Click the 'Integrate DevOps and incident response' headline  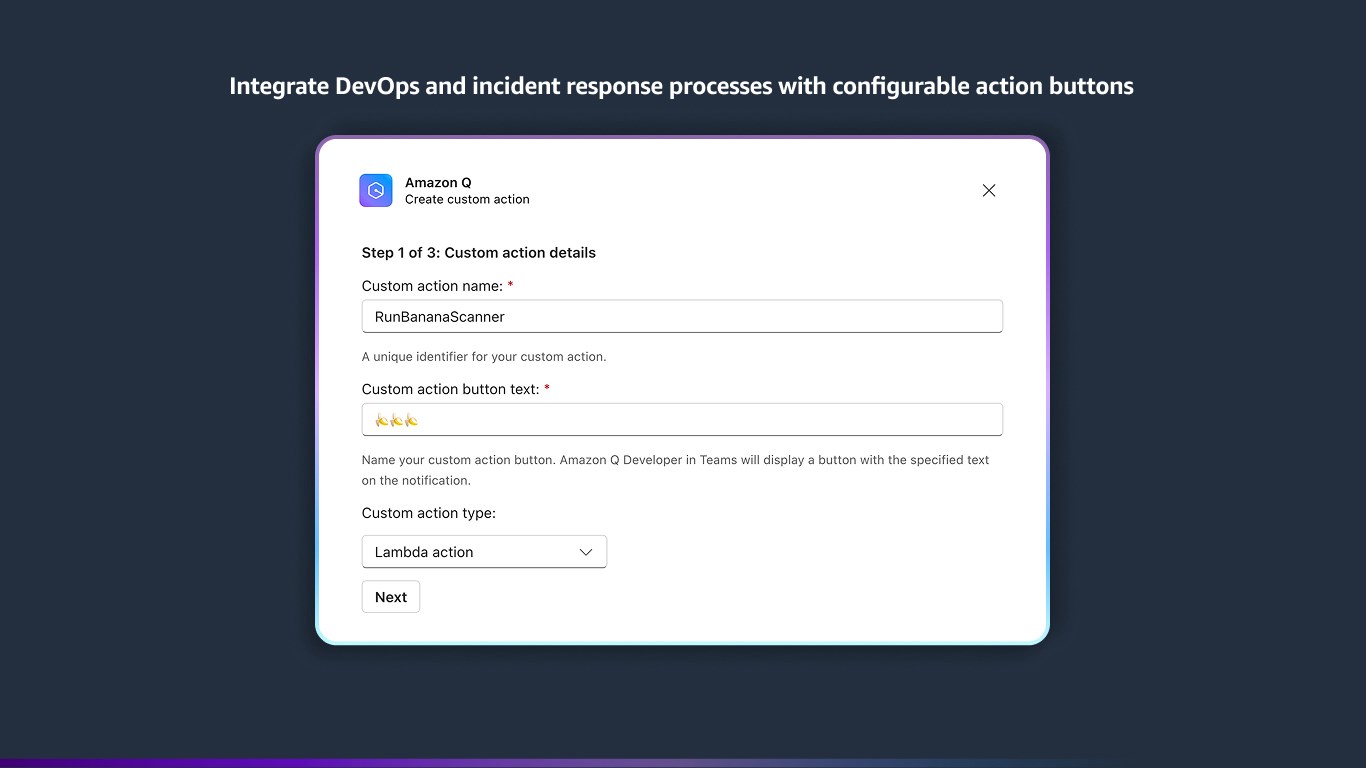(x=682, y=86)
